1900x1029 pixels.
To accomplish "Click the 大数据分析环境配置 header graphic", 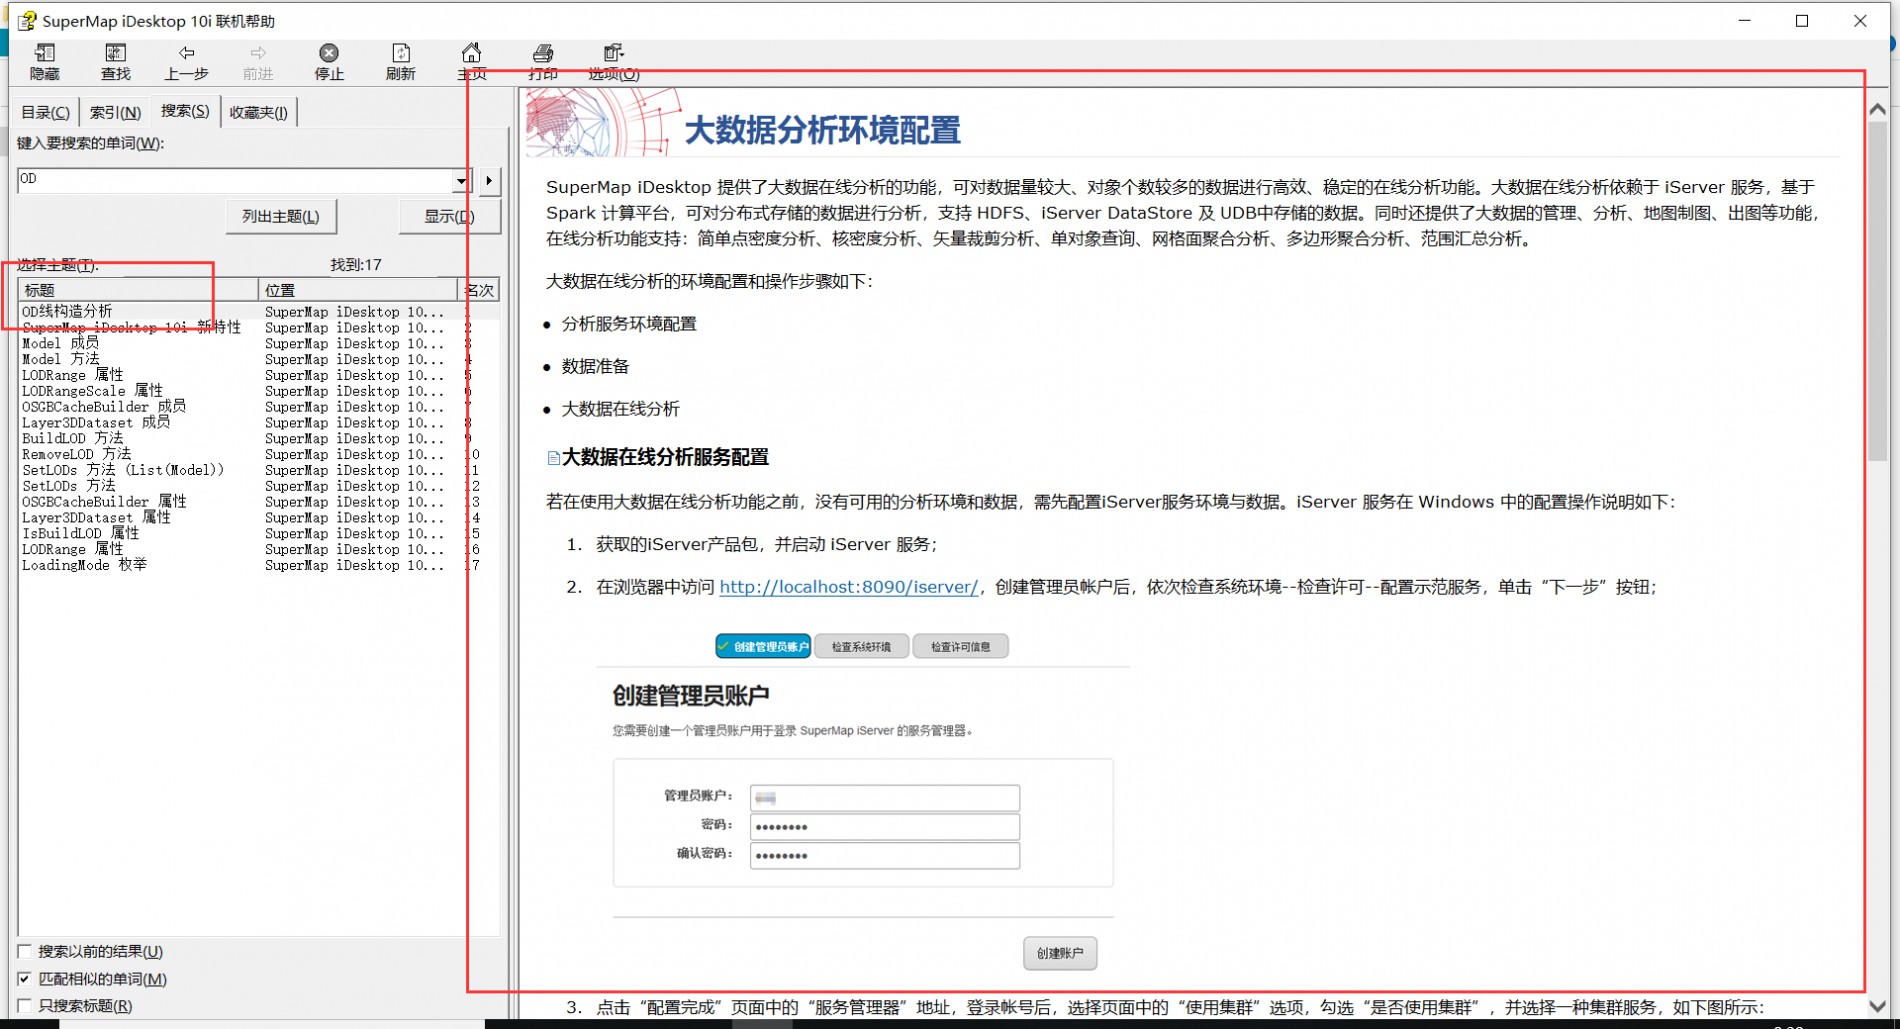I will click(x=604, y=122).
